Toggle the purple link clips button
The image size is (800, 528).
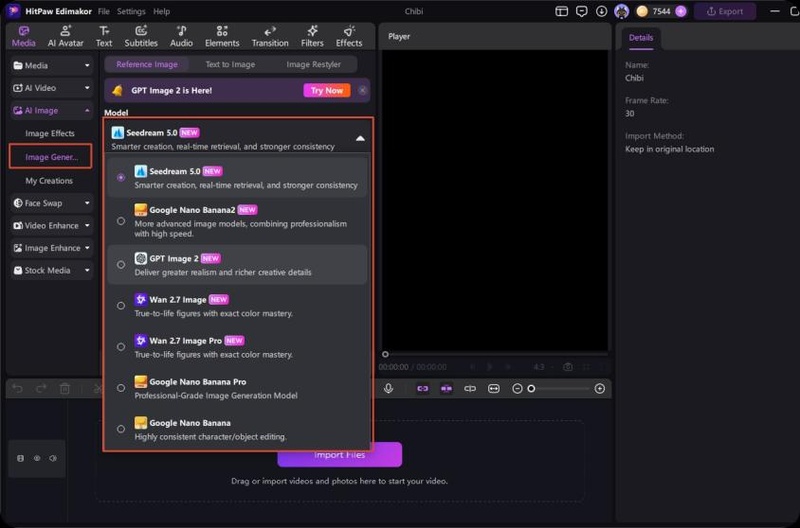pos(422,389)
